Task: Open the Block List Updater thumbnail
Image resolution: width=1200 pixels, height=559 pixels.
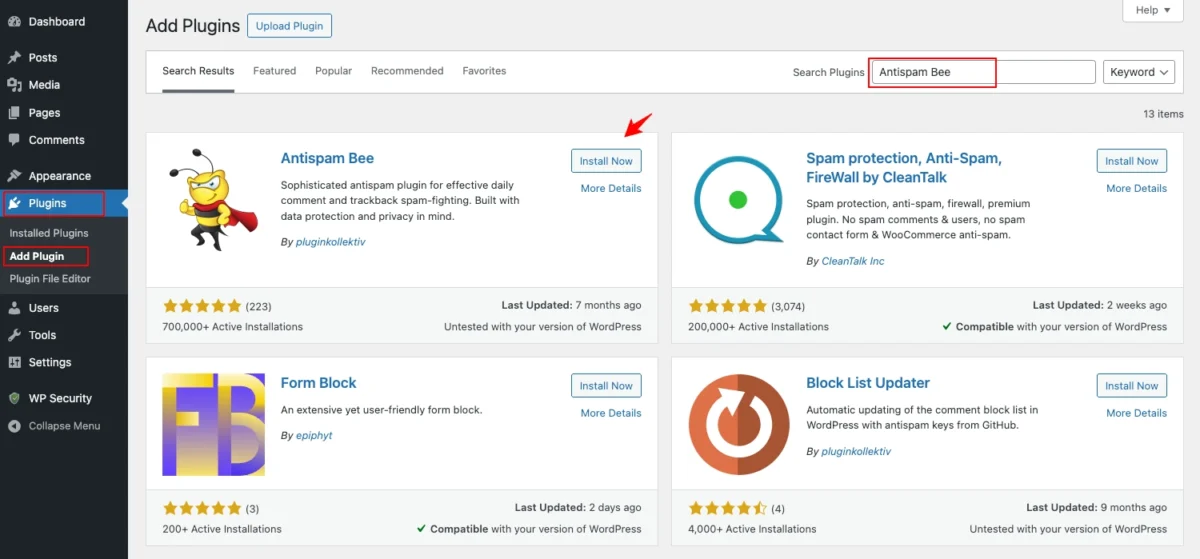Action: click(x=739, y=424)
